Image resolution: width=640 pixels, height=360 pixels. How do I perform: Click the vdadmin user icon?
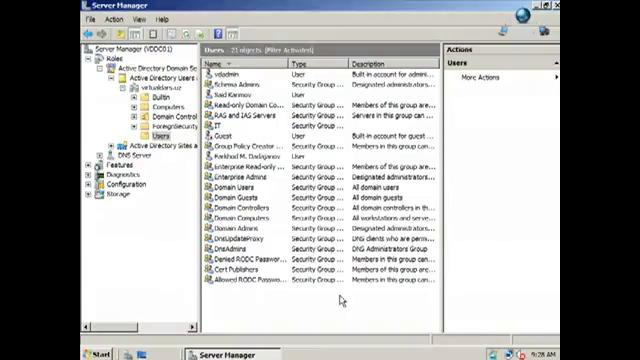tap(209, 74)
